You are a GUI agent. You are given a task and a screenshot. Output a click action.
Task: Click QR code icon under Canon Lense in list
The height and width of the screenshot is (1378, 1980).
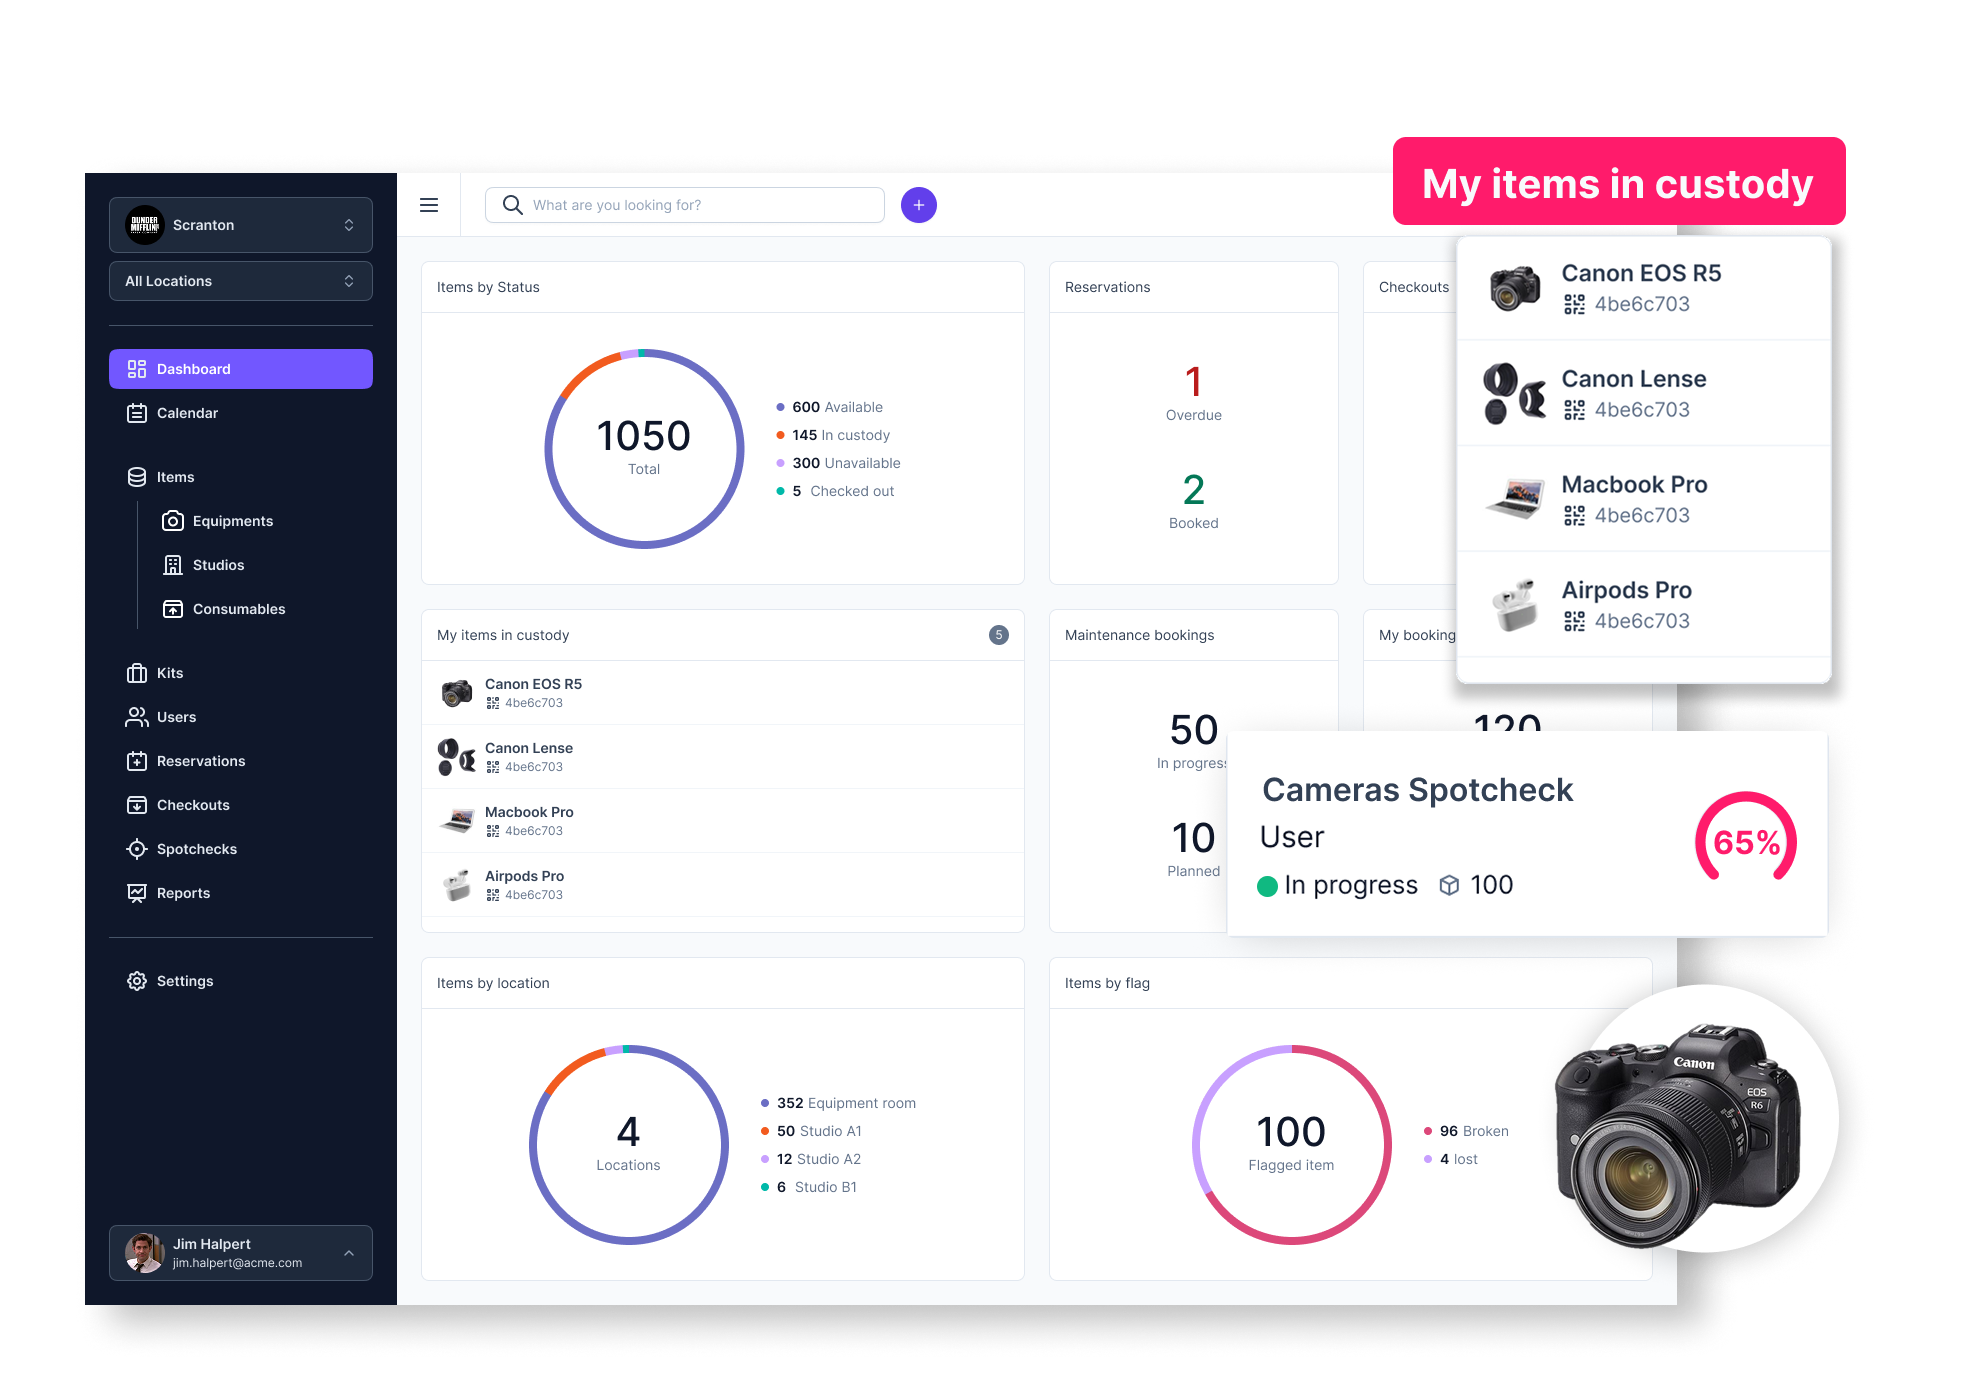click(493, 767)
